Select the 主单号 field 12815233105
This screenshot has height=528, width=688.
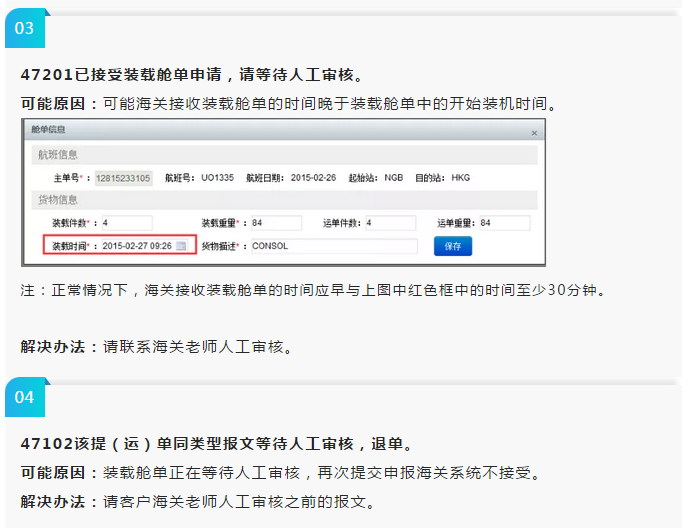tap(123, 178)
